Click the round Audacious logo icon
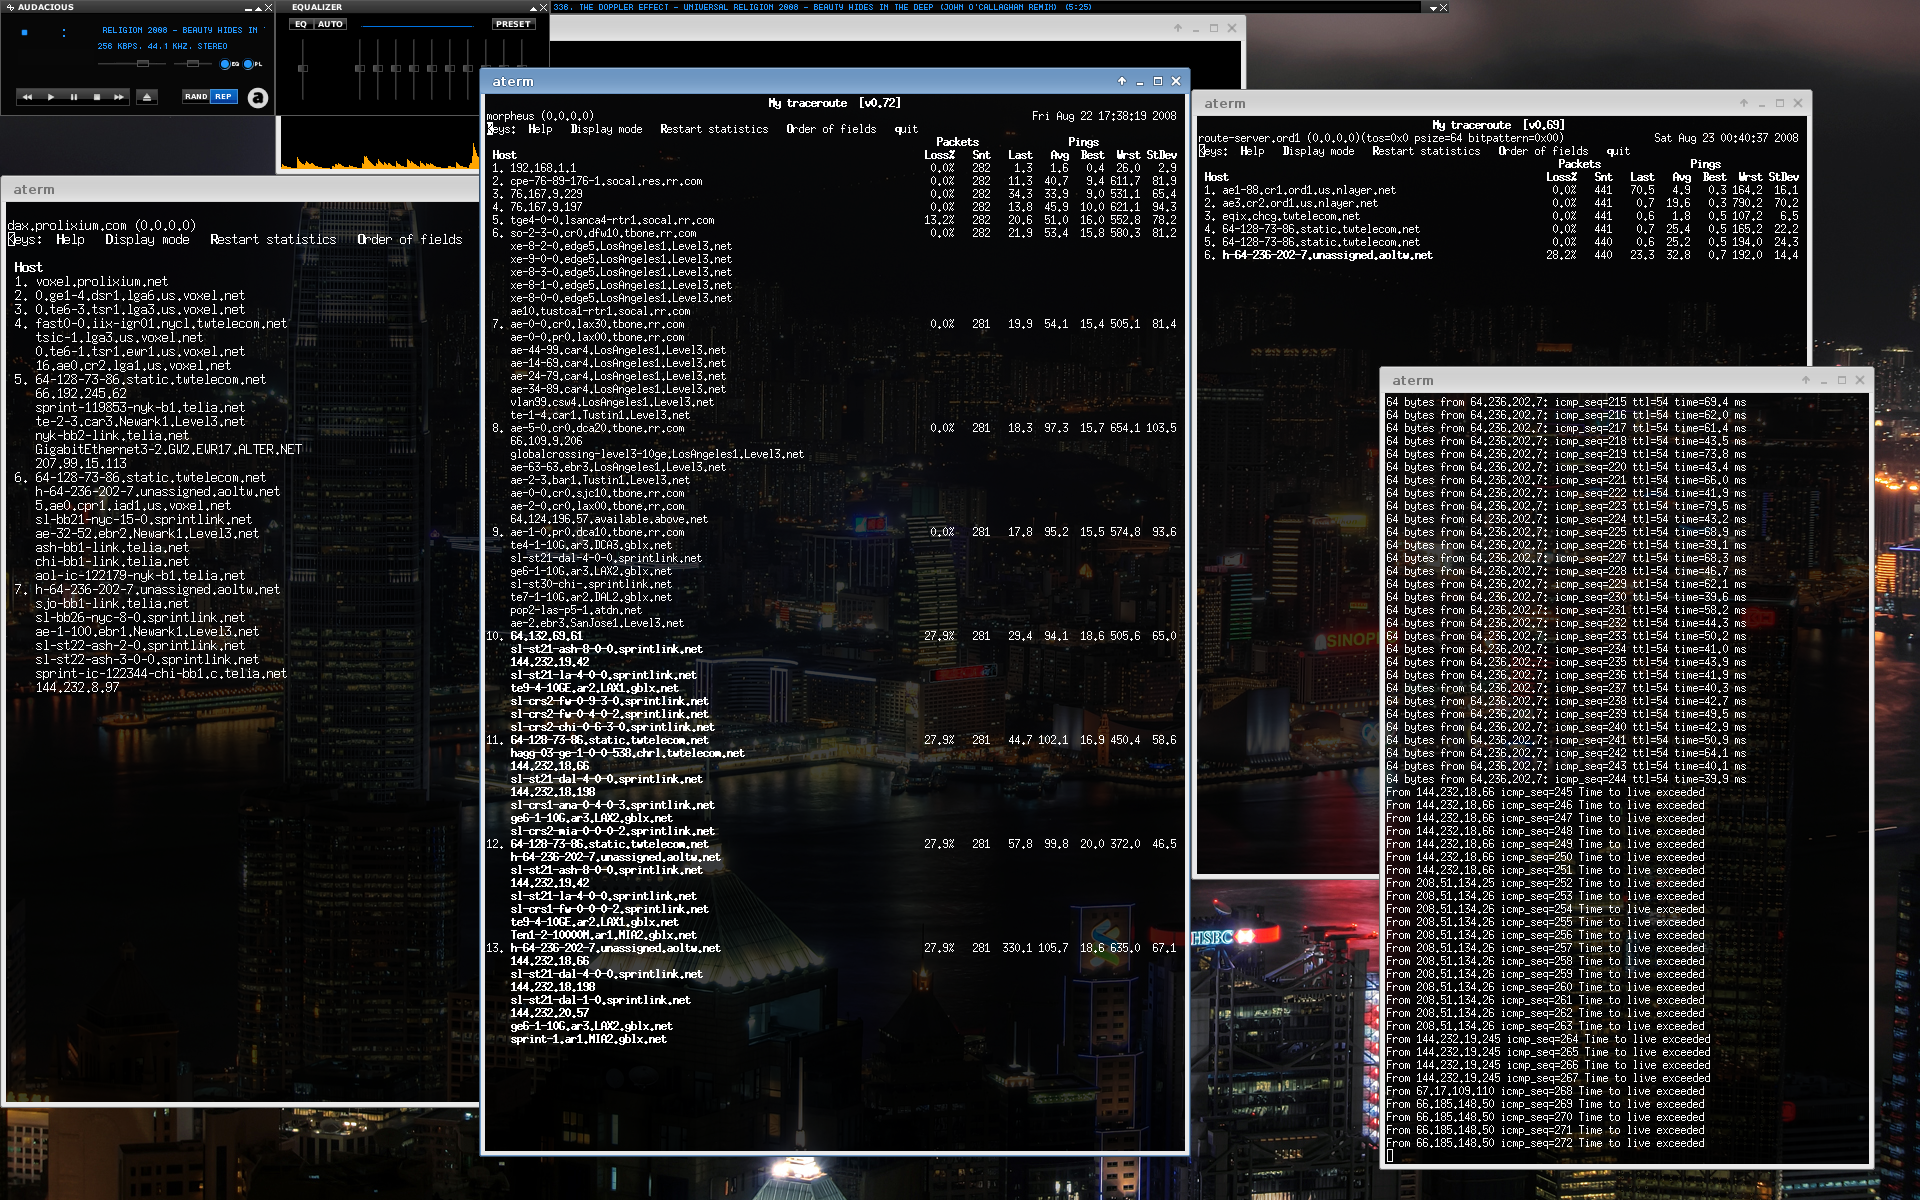 pyautogui.click(x=258, y=97)
